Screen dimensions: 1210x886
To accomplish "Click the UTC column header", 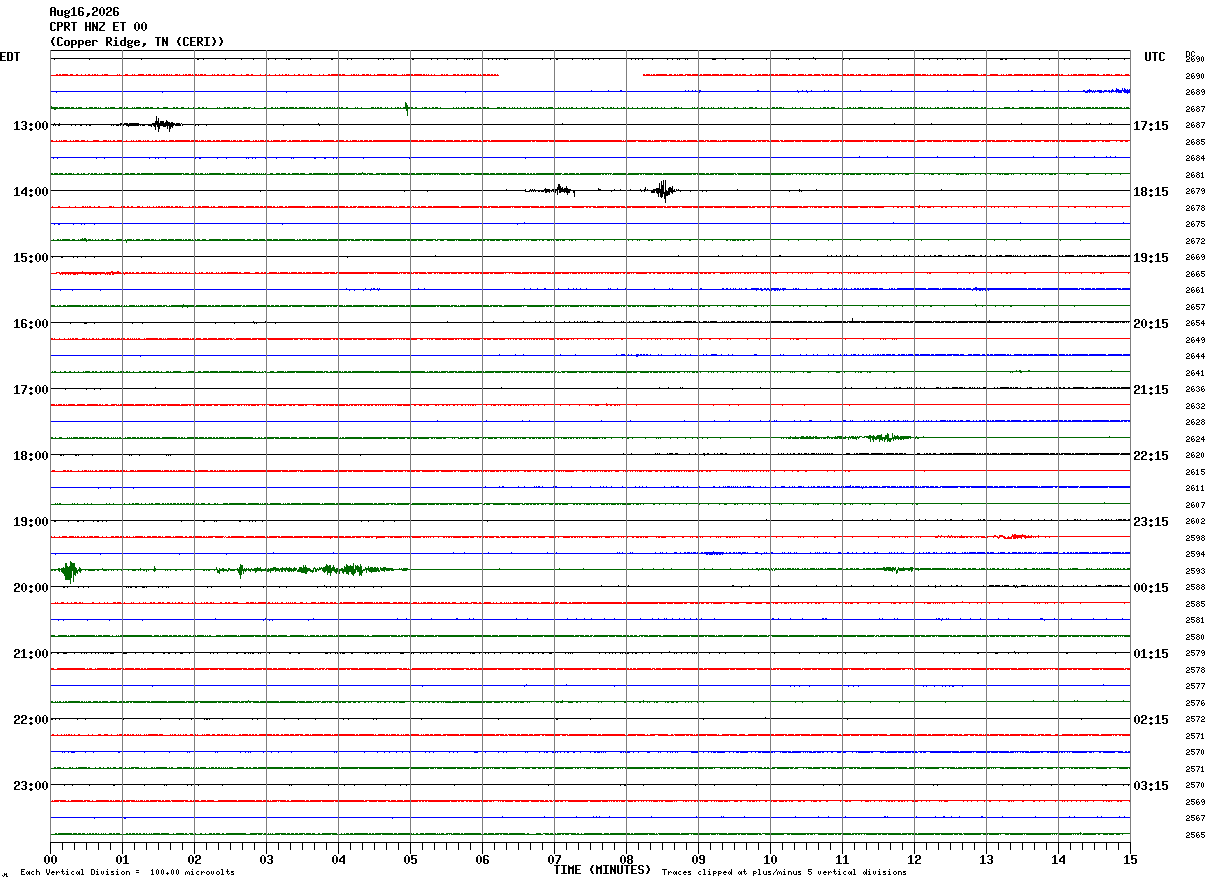I will point(1155,57).
